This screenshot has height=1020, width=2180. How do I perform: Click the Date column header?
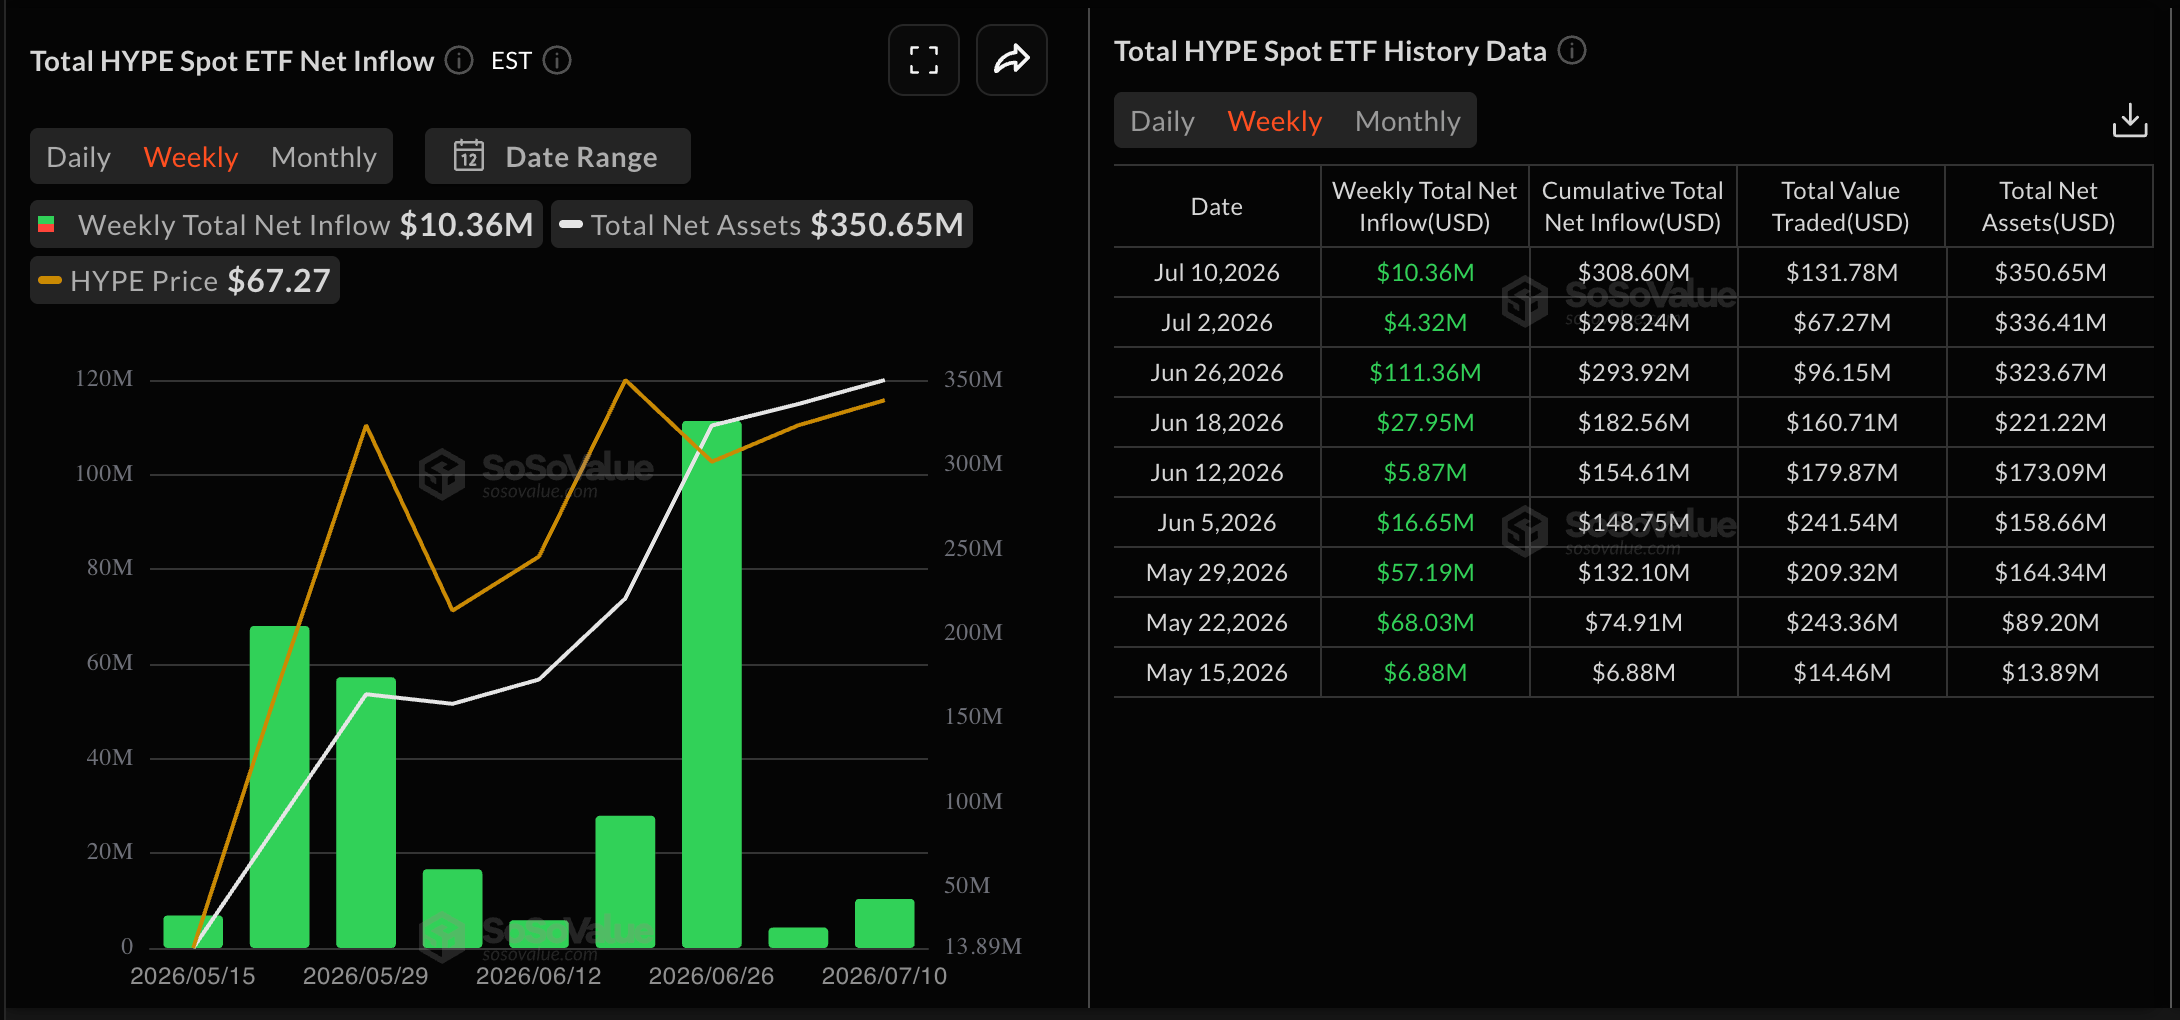pos(1217,206)
